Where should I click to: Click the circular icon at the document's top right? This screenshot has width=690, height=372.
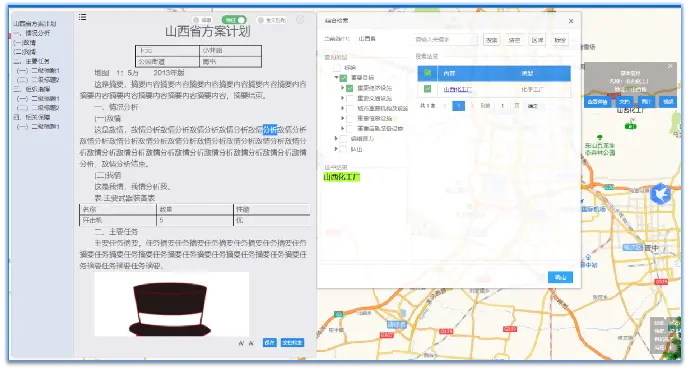300,20
